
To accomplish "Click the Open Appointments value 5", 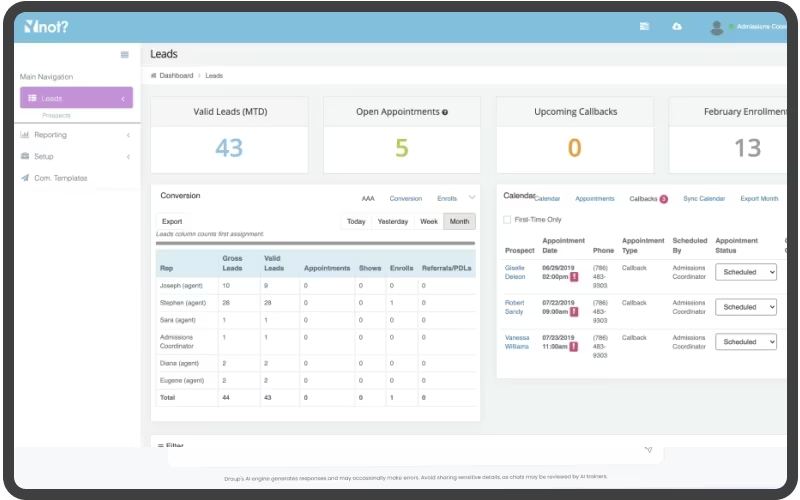I will click(402, 148).
